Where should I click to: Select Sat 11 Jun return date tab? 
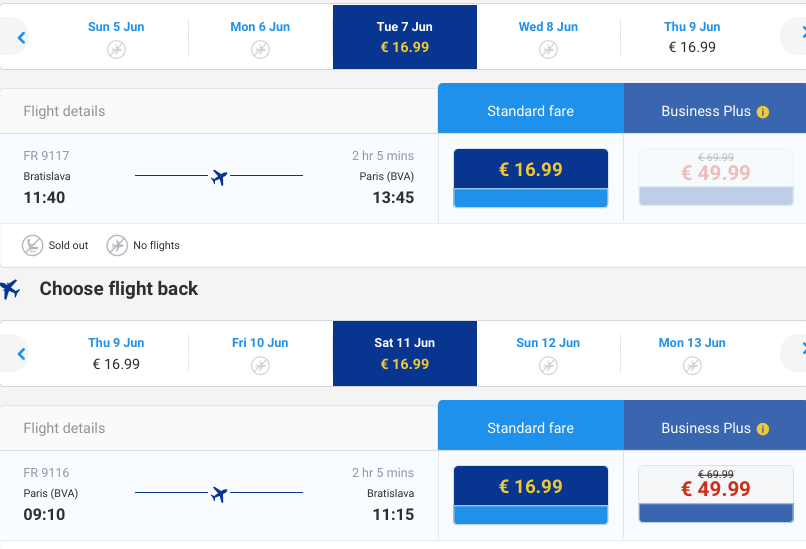point(405,354)
